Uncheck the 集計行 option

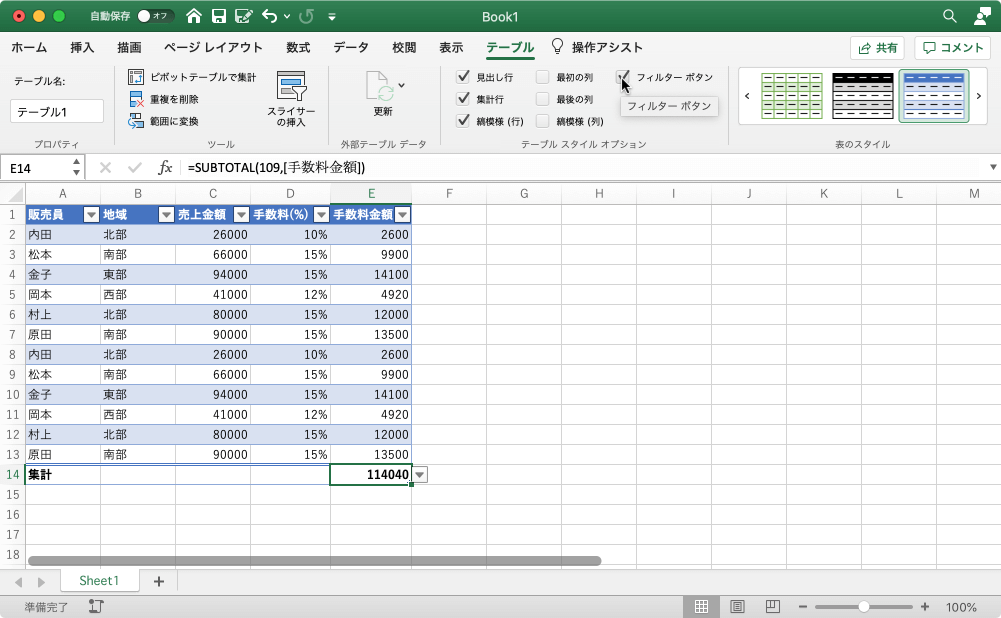click(463, 97)
